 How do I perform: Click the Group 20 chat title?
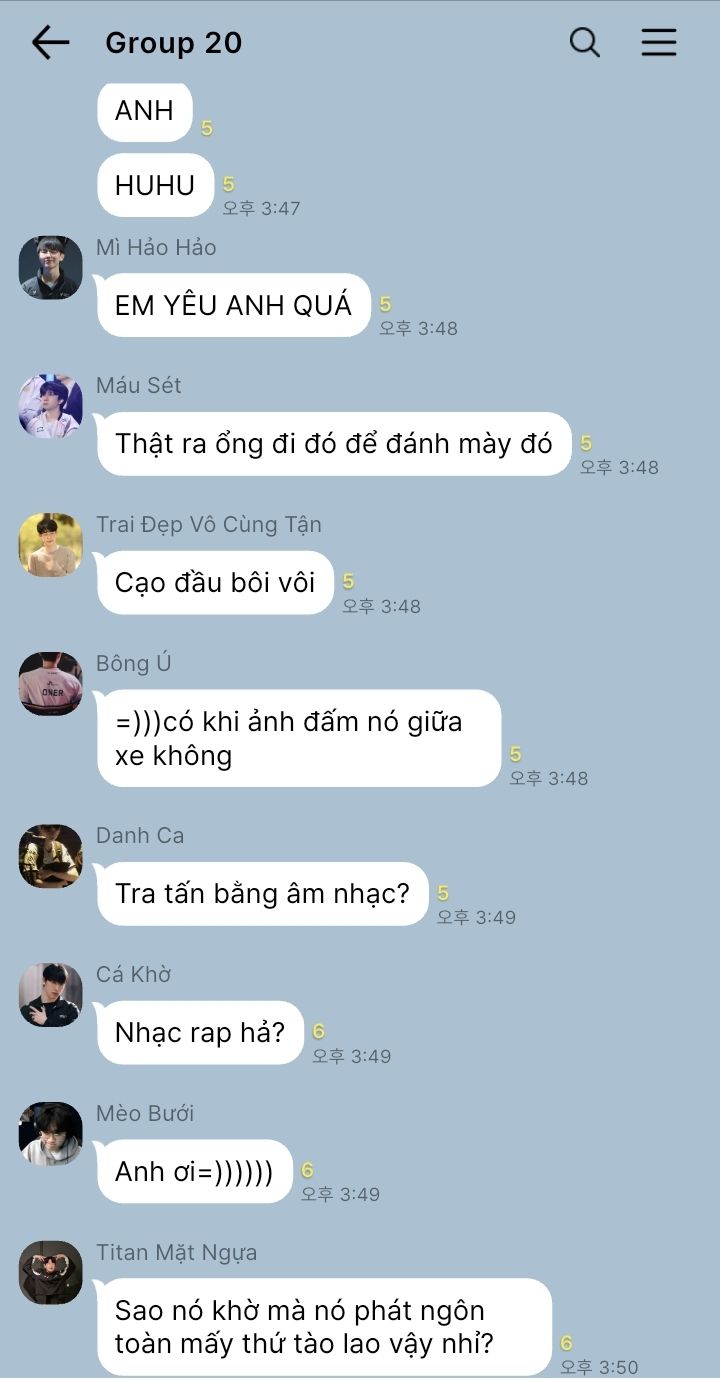(174, 43)
